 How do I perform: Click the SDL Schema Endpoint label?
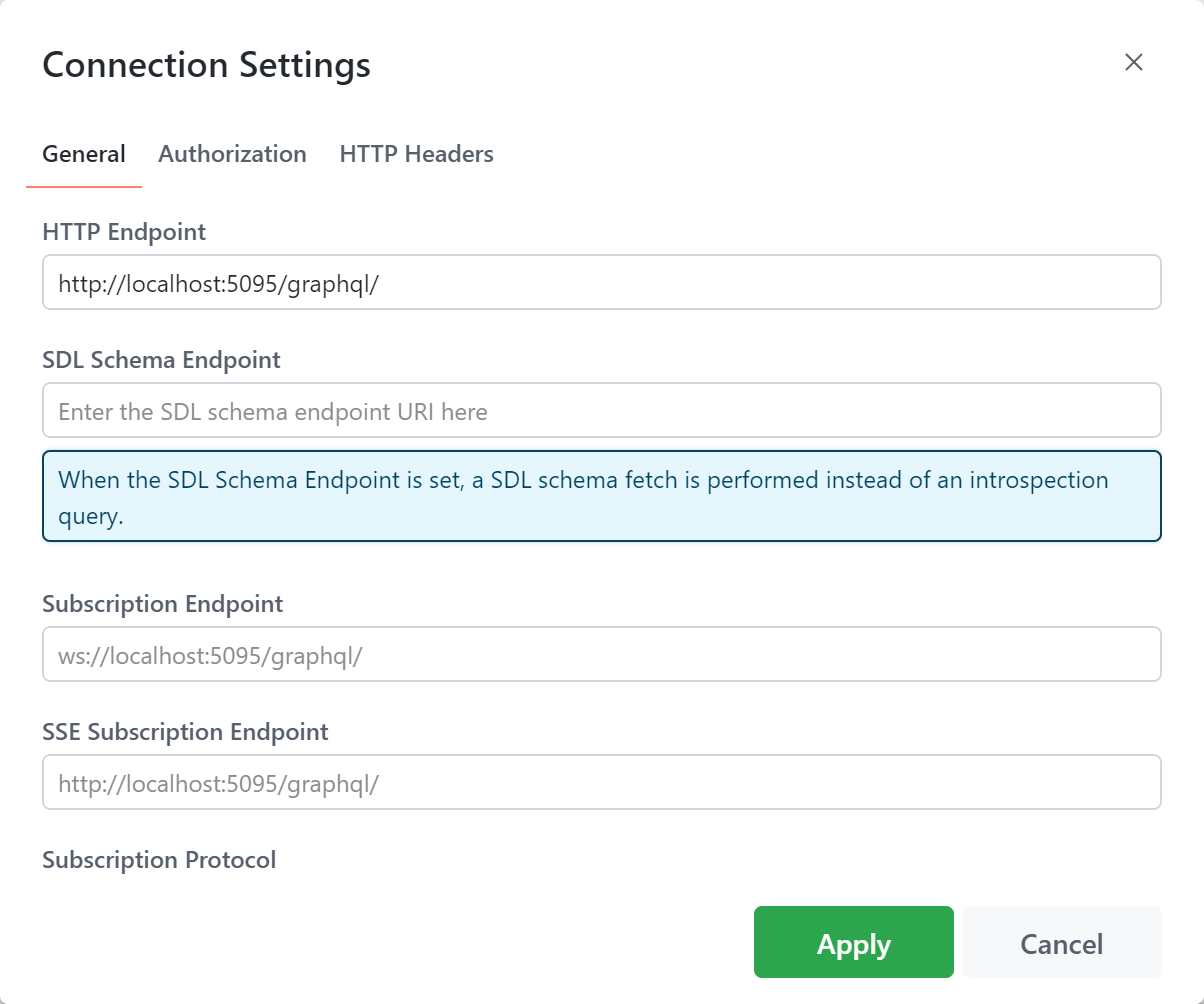coord(161,360)
